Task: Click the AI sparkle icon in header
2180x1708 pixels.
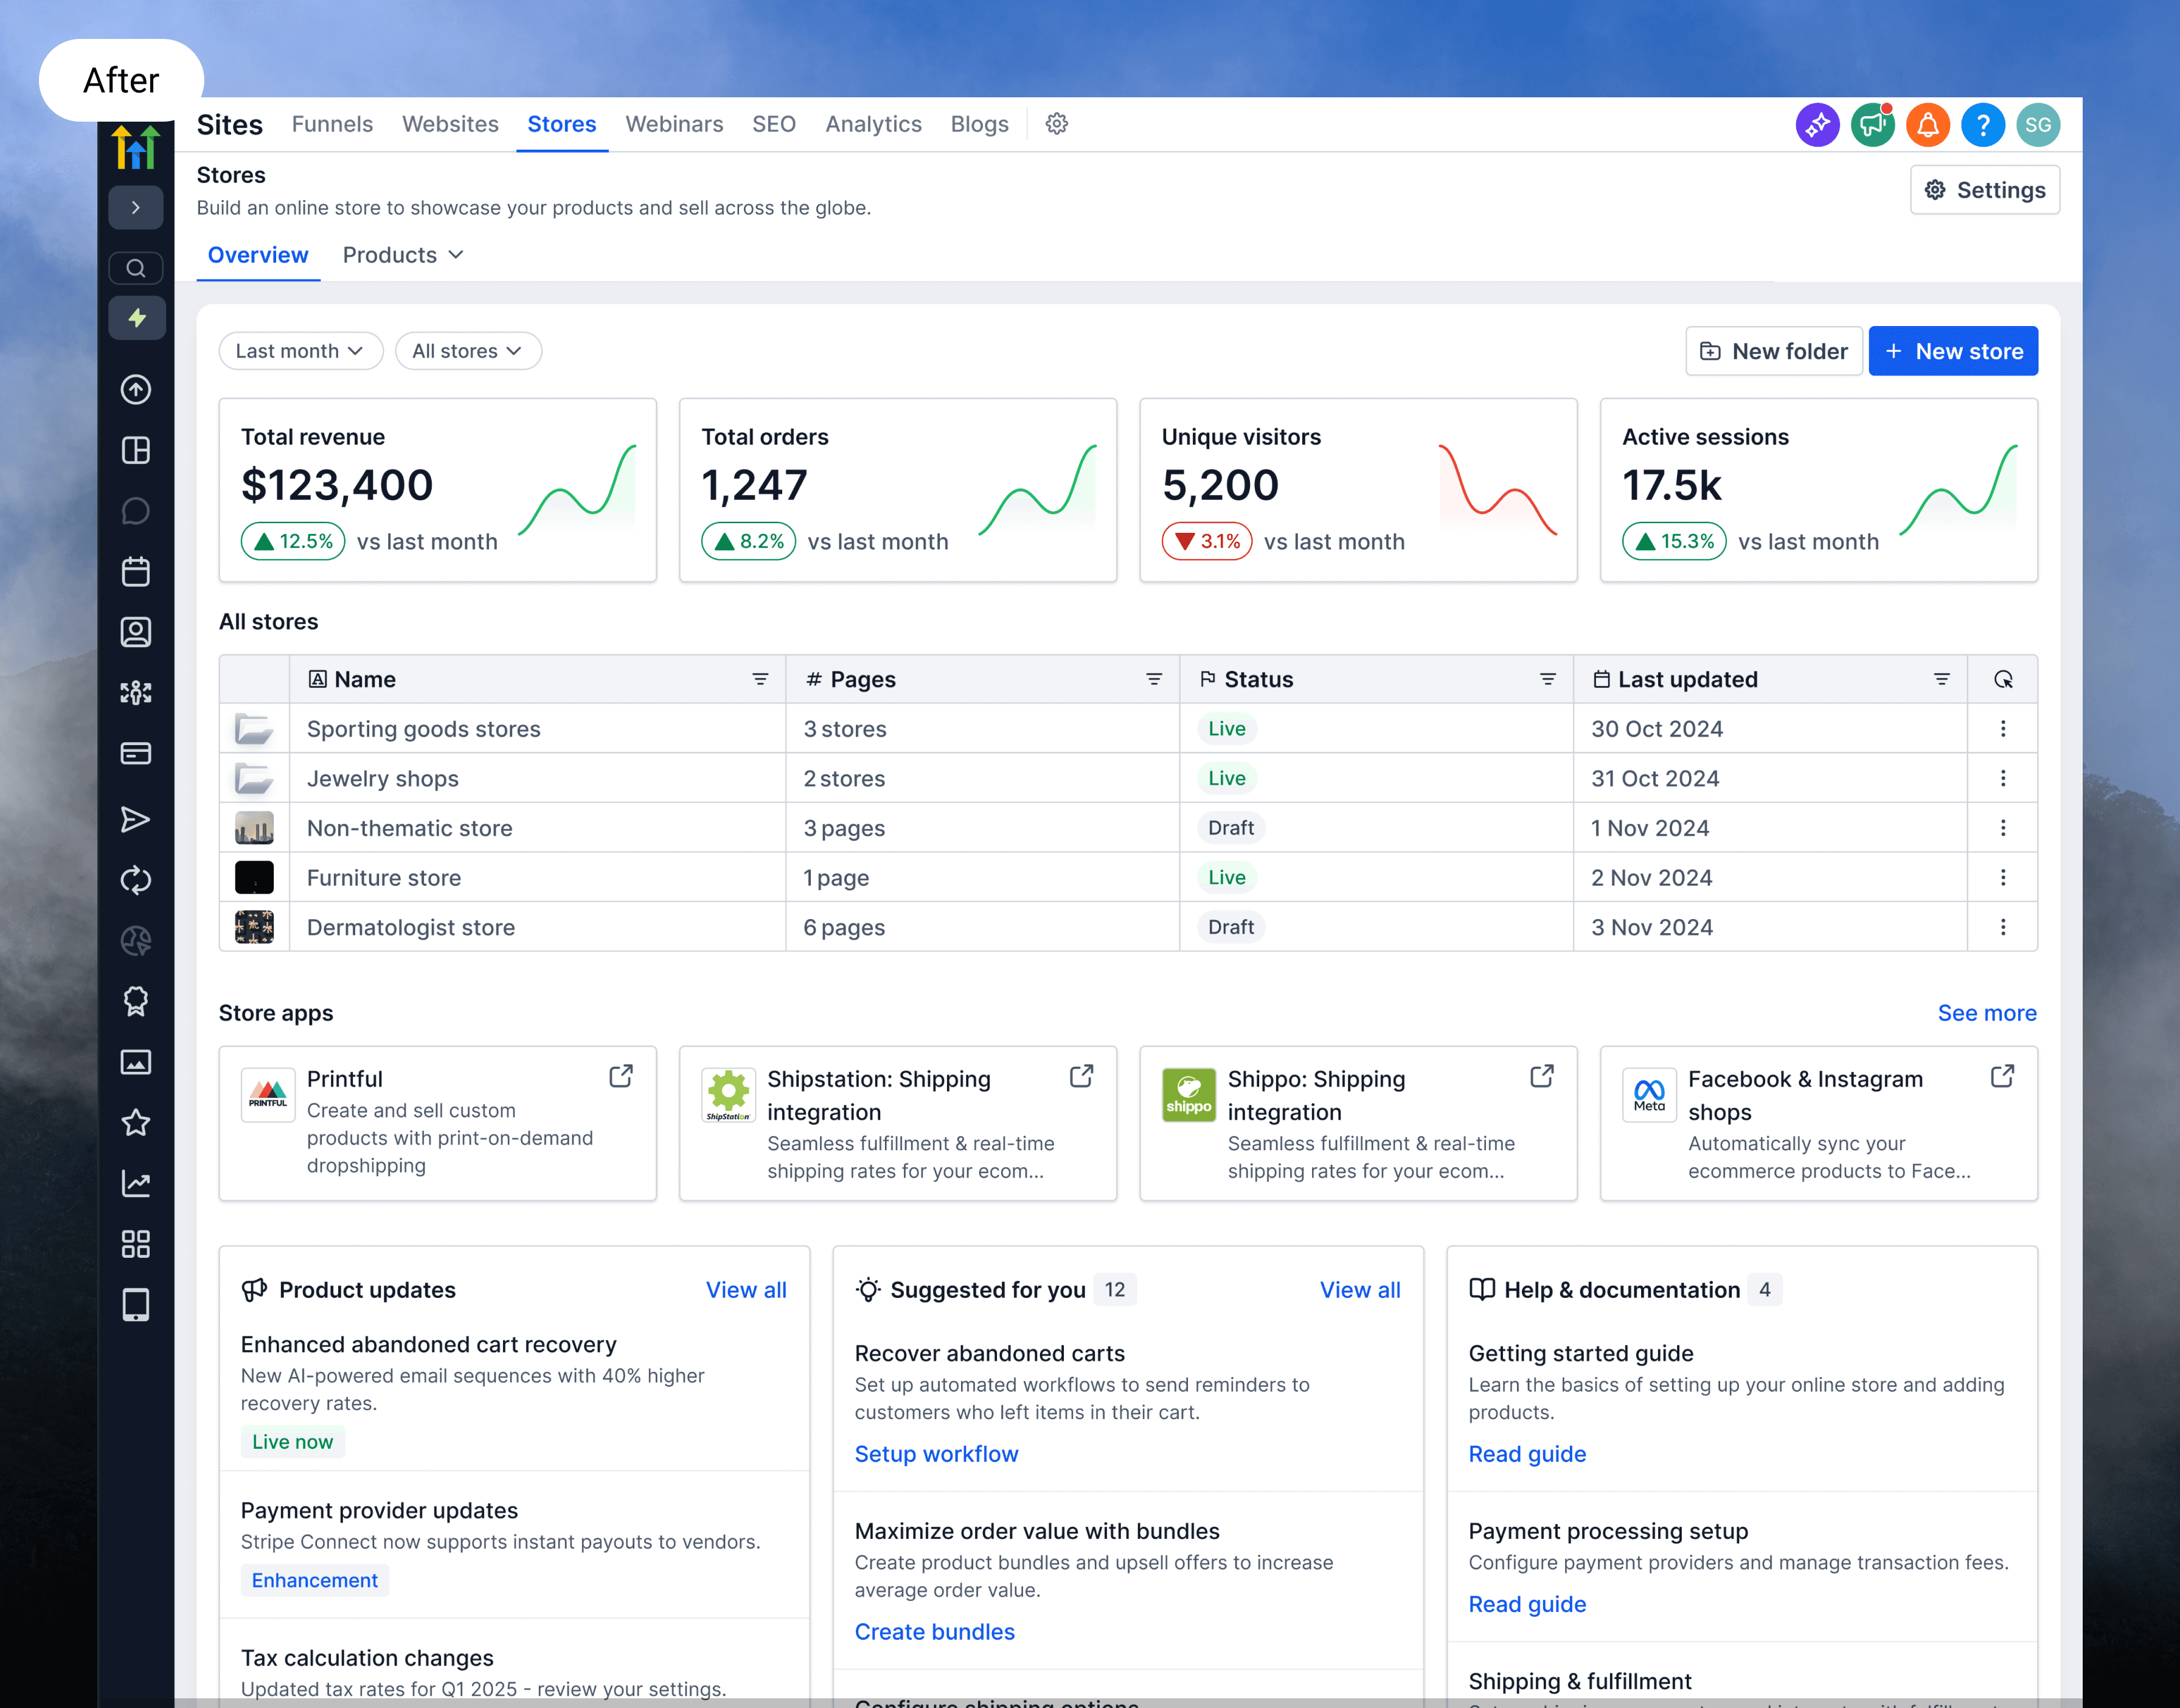Action: pos(1817,125)
